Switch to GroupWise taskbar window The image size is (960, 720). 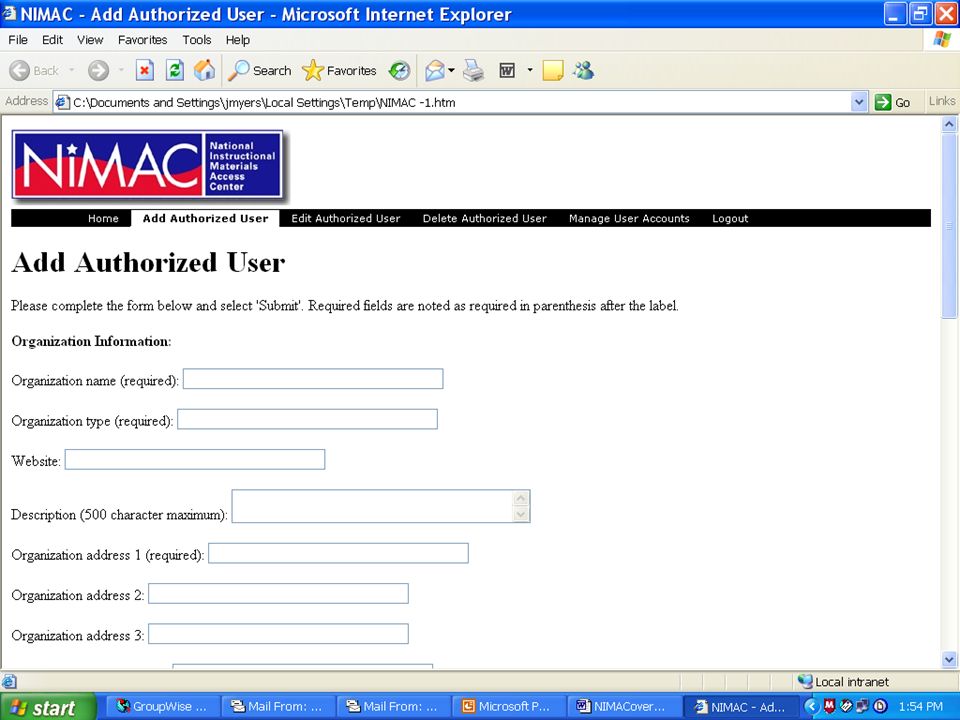click(162, 707)
